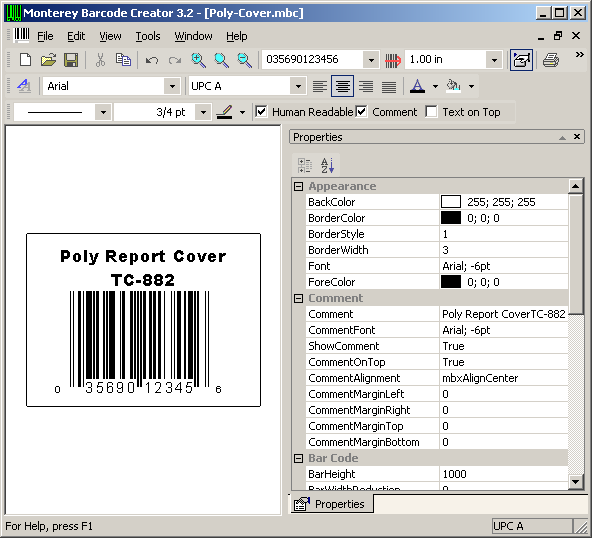The height and width of the screenshot is (538, 592).
Task: Click the Save floppy disk icon
Action: 71,60
